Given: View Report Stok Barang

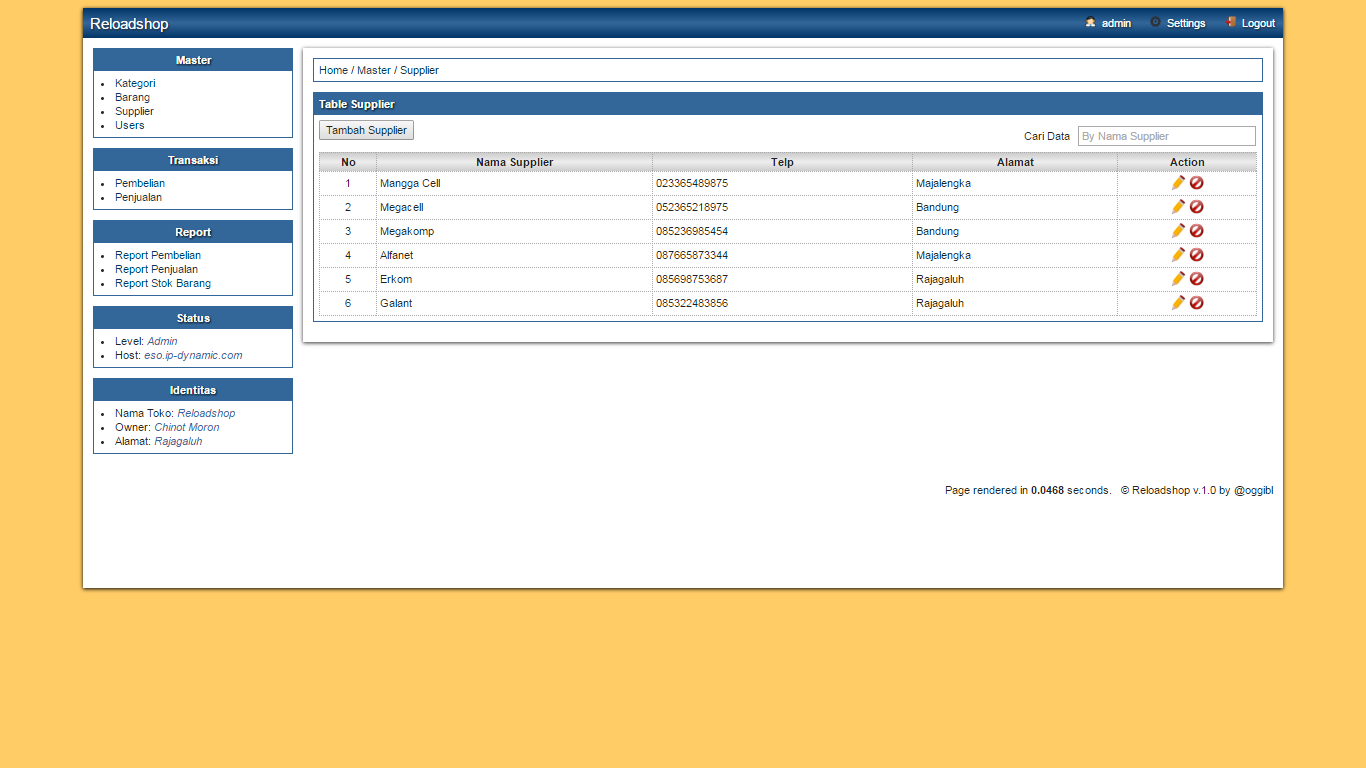Looking at the screenshot, I should pos(163,283).
